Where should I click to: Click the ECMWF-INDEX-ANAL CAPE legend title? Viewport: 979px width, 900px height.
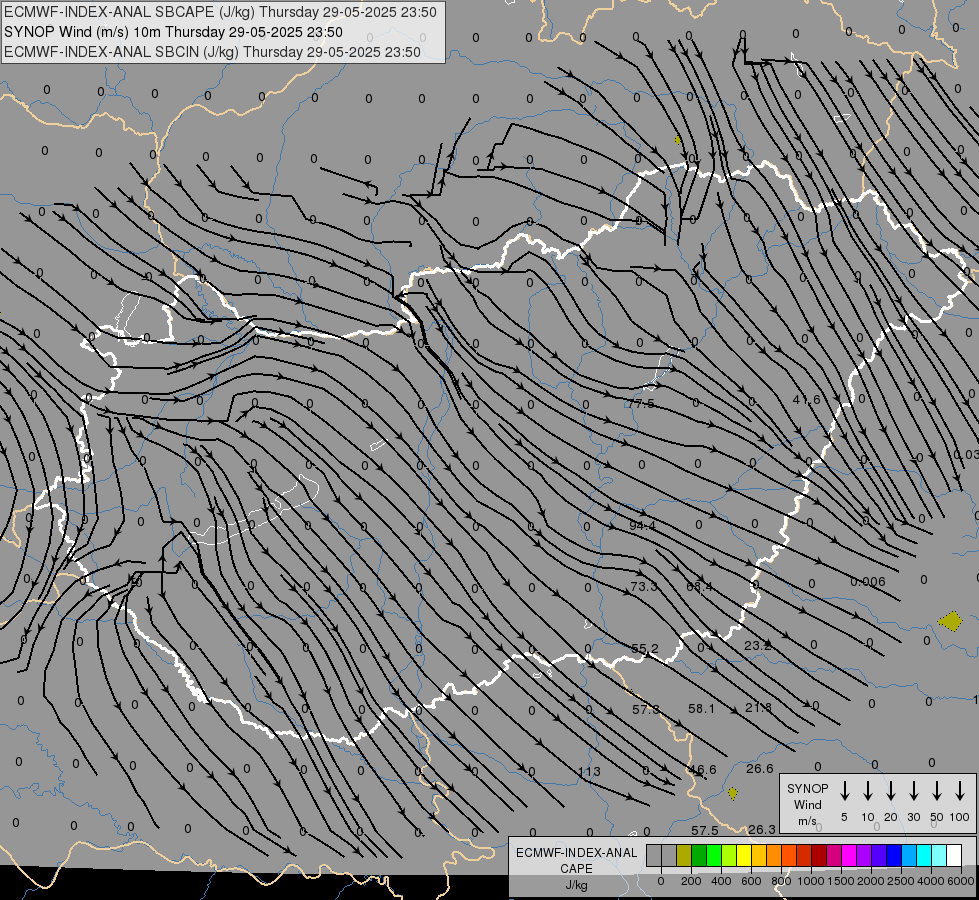(576, 860)
